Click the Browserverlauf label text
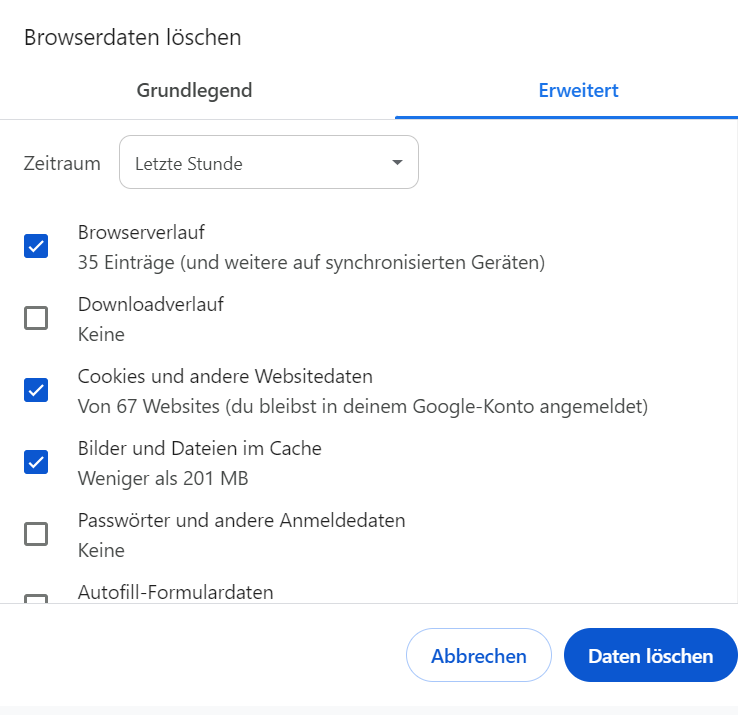Image resolution: width=738 pixels, height=715 pixels. [141, 233]
